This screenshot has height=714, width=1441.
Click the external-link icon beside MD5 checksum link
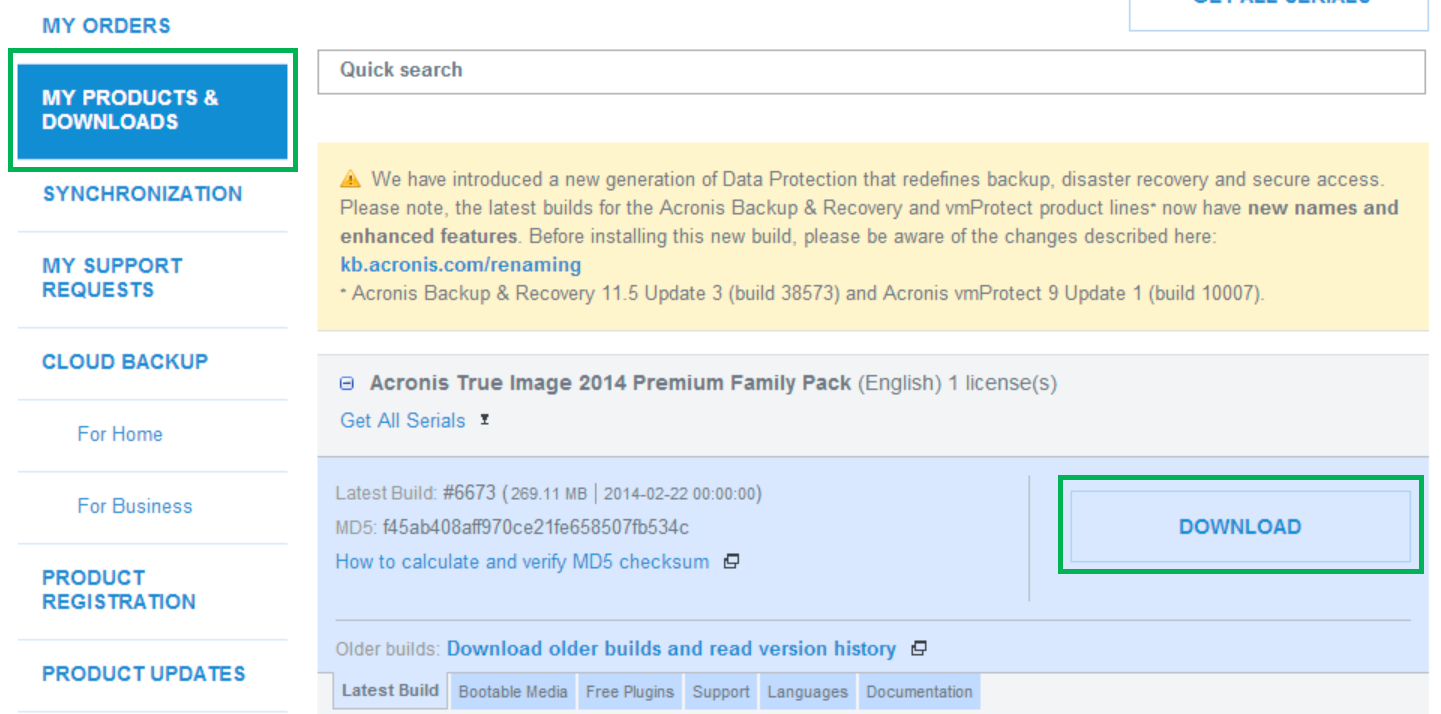tap(730, 561)
